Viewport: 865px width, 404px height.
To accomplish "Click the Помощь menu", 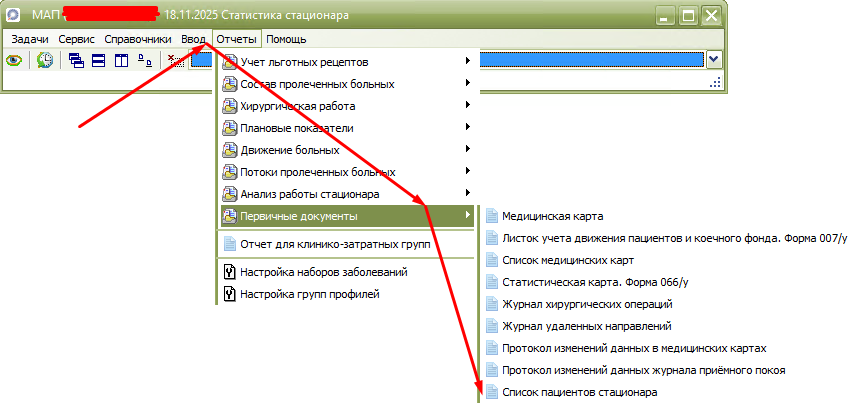I will click(286, 39).
